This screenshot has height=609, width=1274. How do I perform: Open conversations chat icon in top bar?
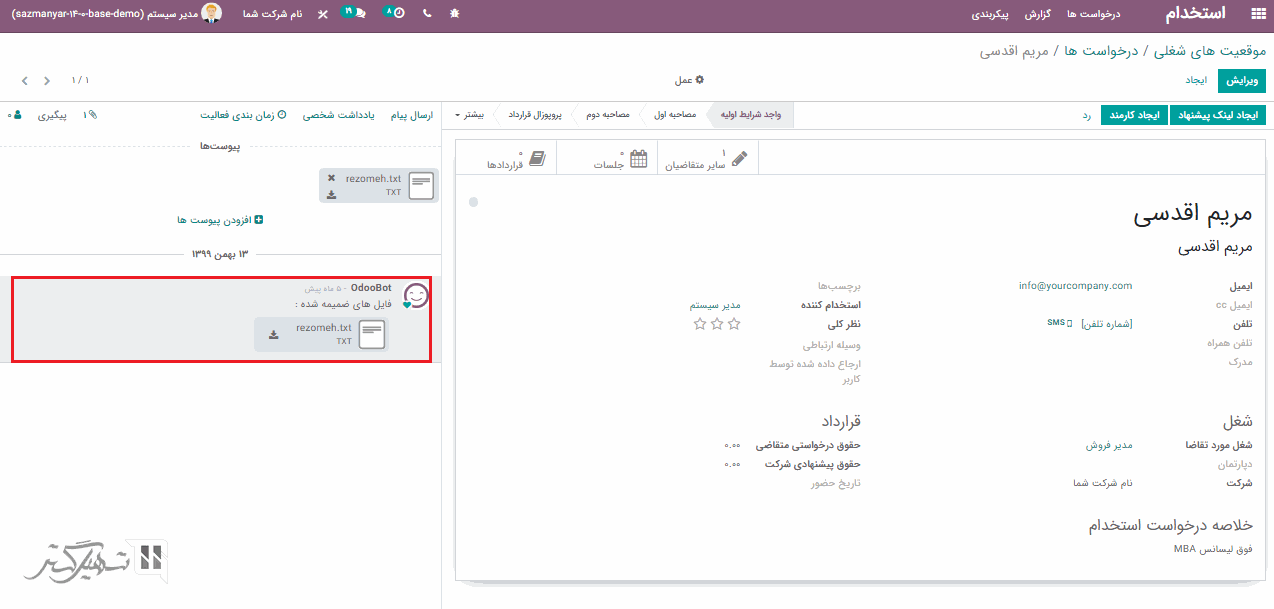coord(354,14)
